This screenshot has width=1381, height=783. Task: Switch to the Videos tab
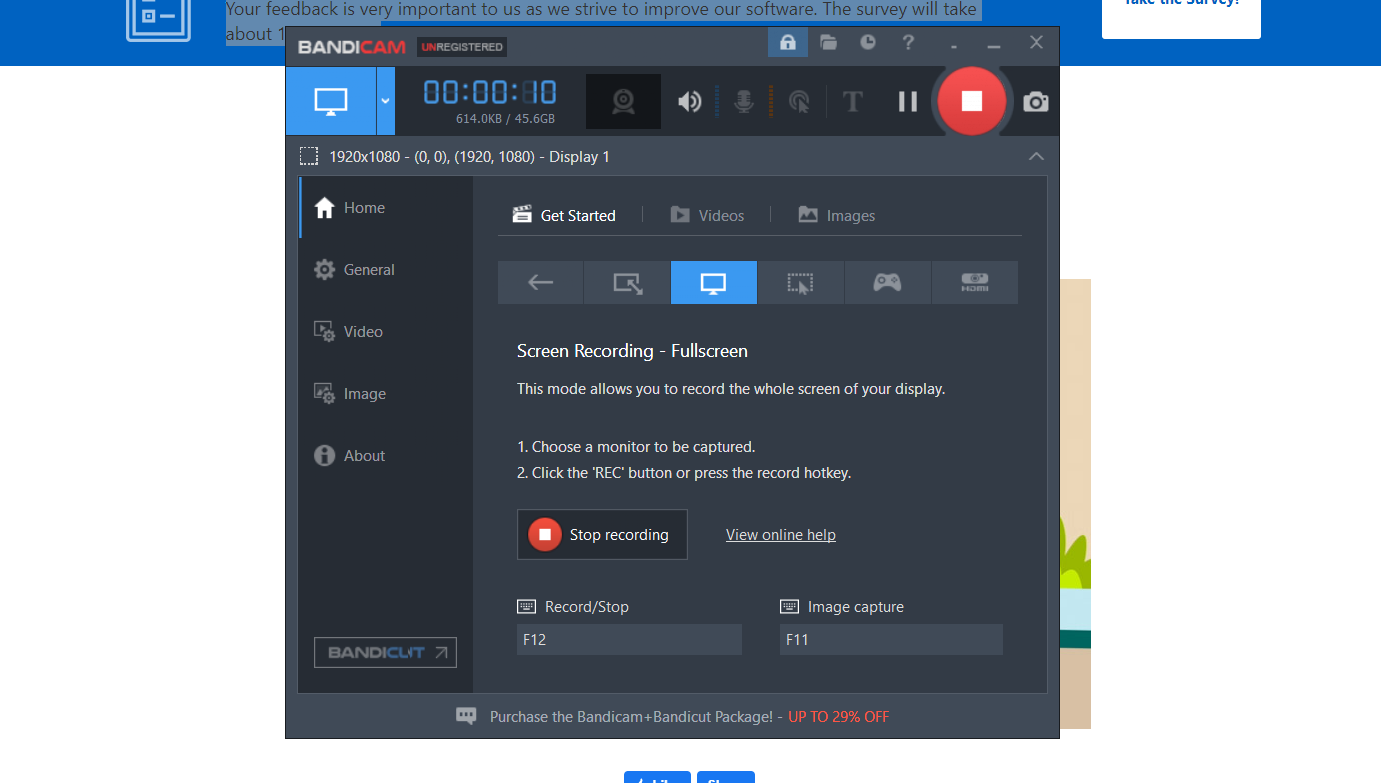(x=707, y=215)
